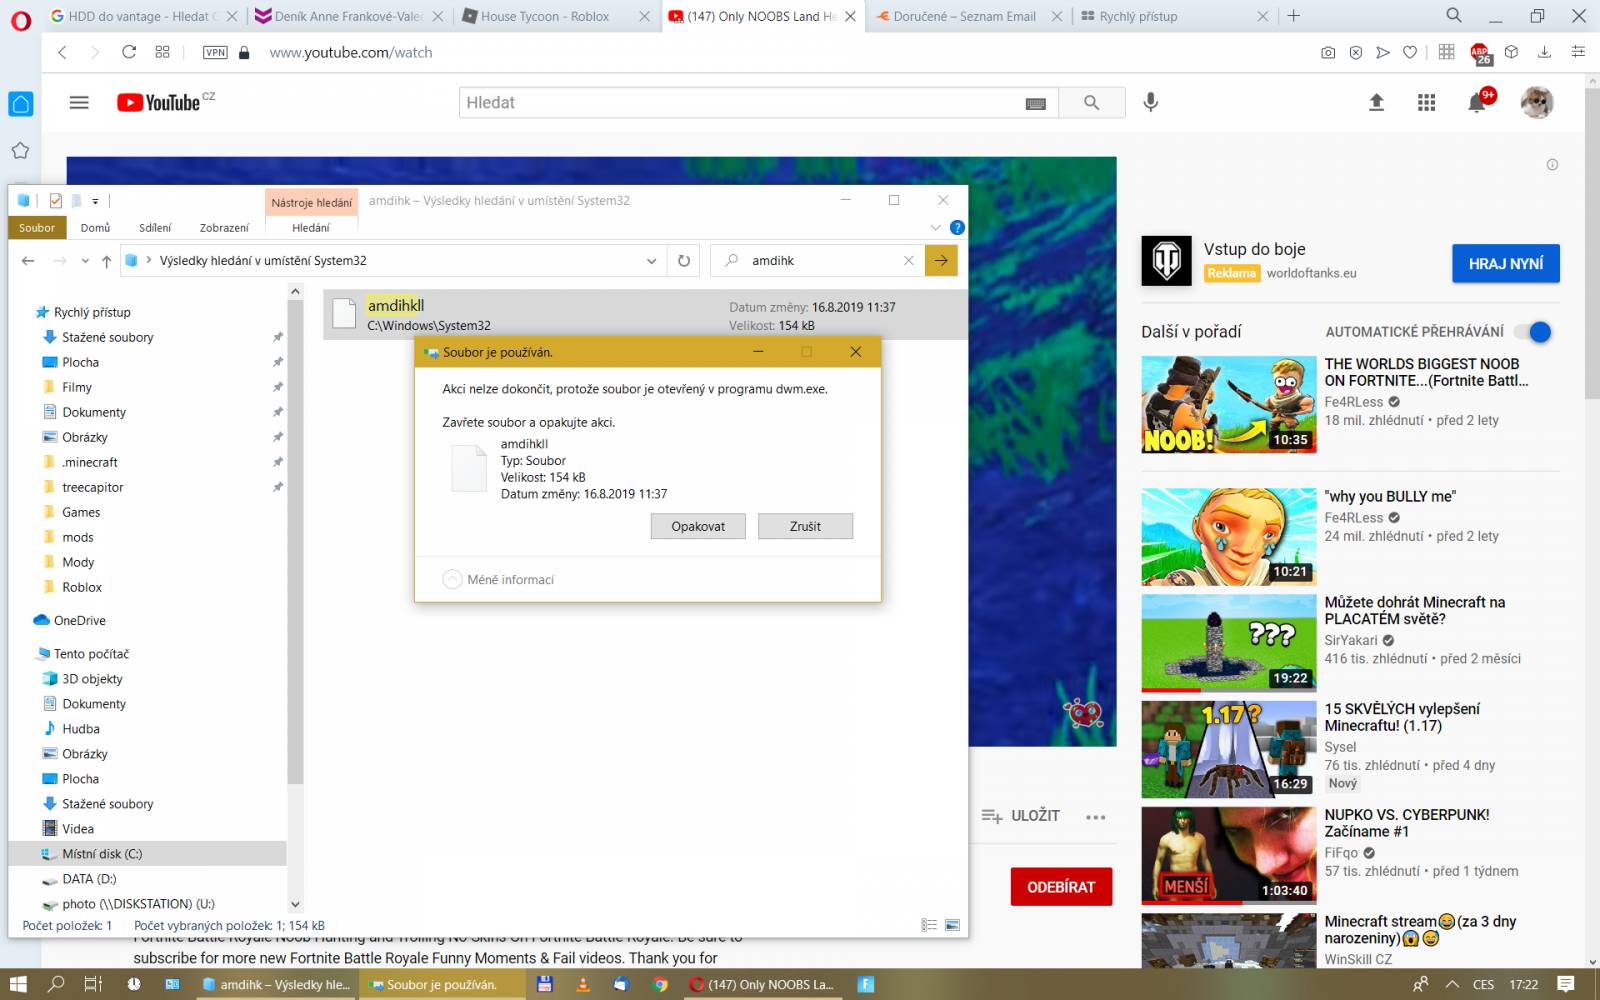Open YouTube apps grid

tap(1427, 102)
